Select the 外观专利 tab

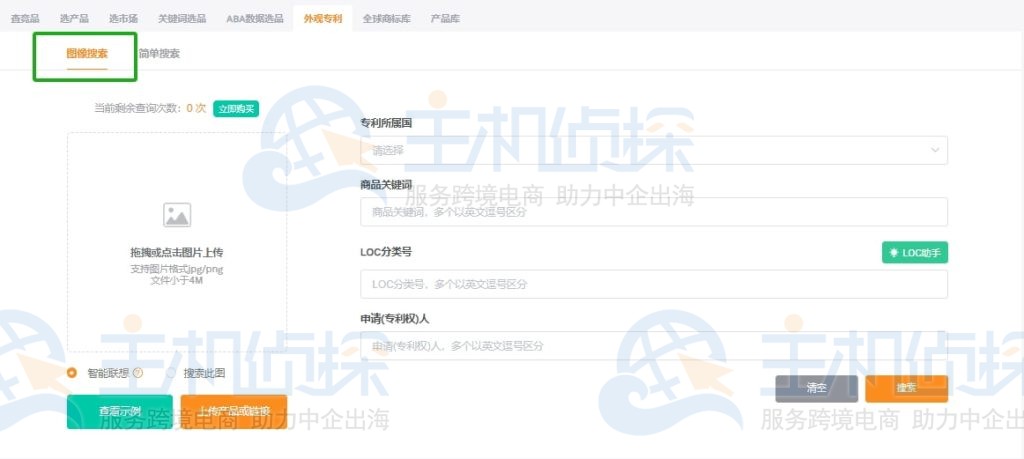pyautogui.click(x=323, y=18)
